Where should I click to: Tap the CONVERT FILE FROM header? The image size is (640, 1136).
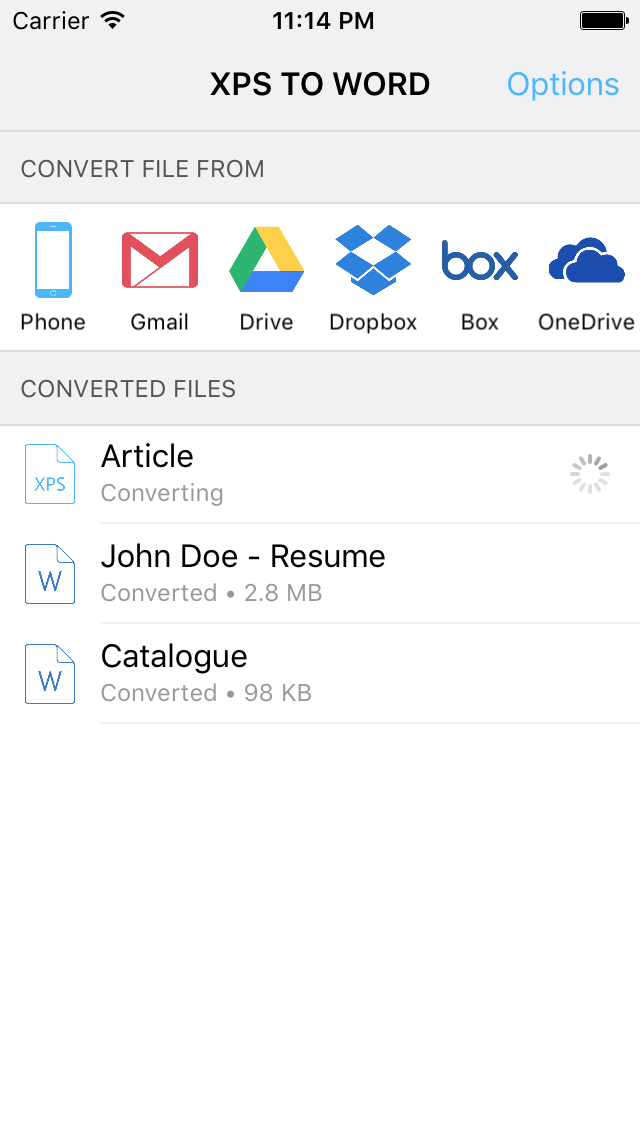point(142,169)
